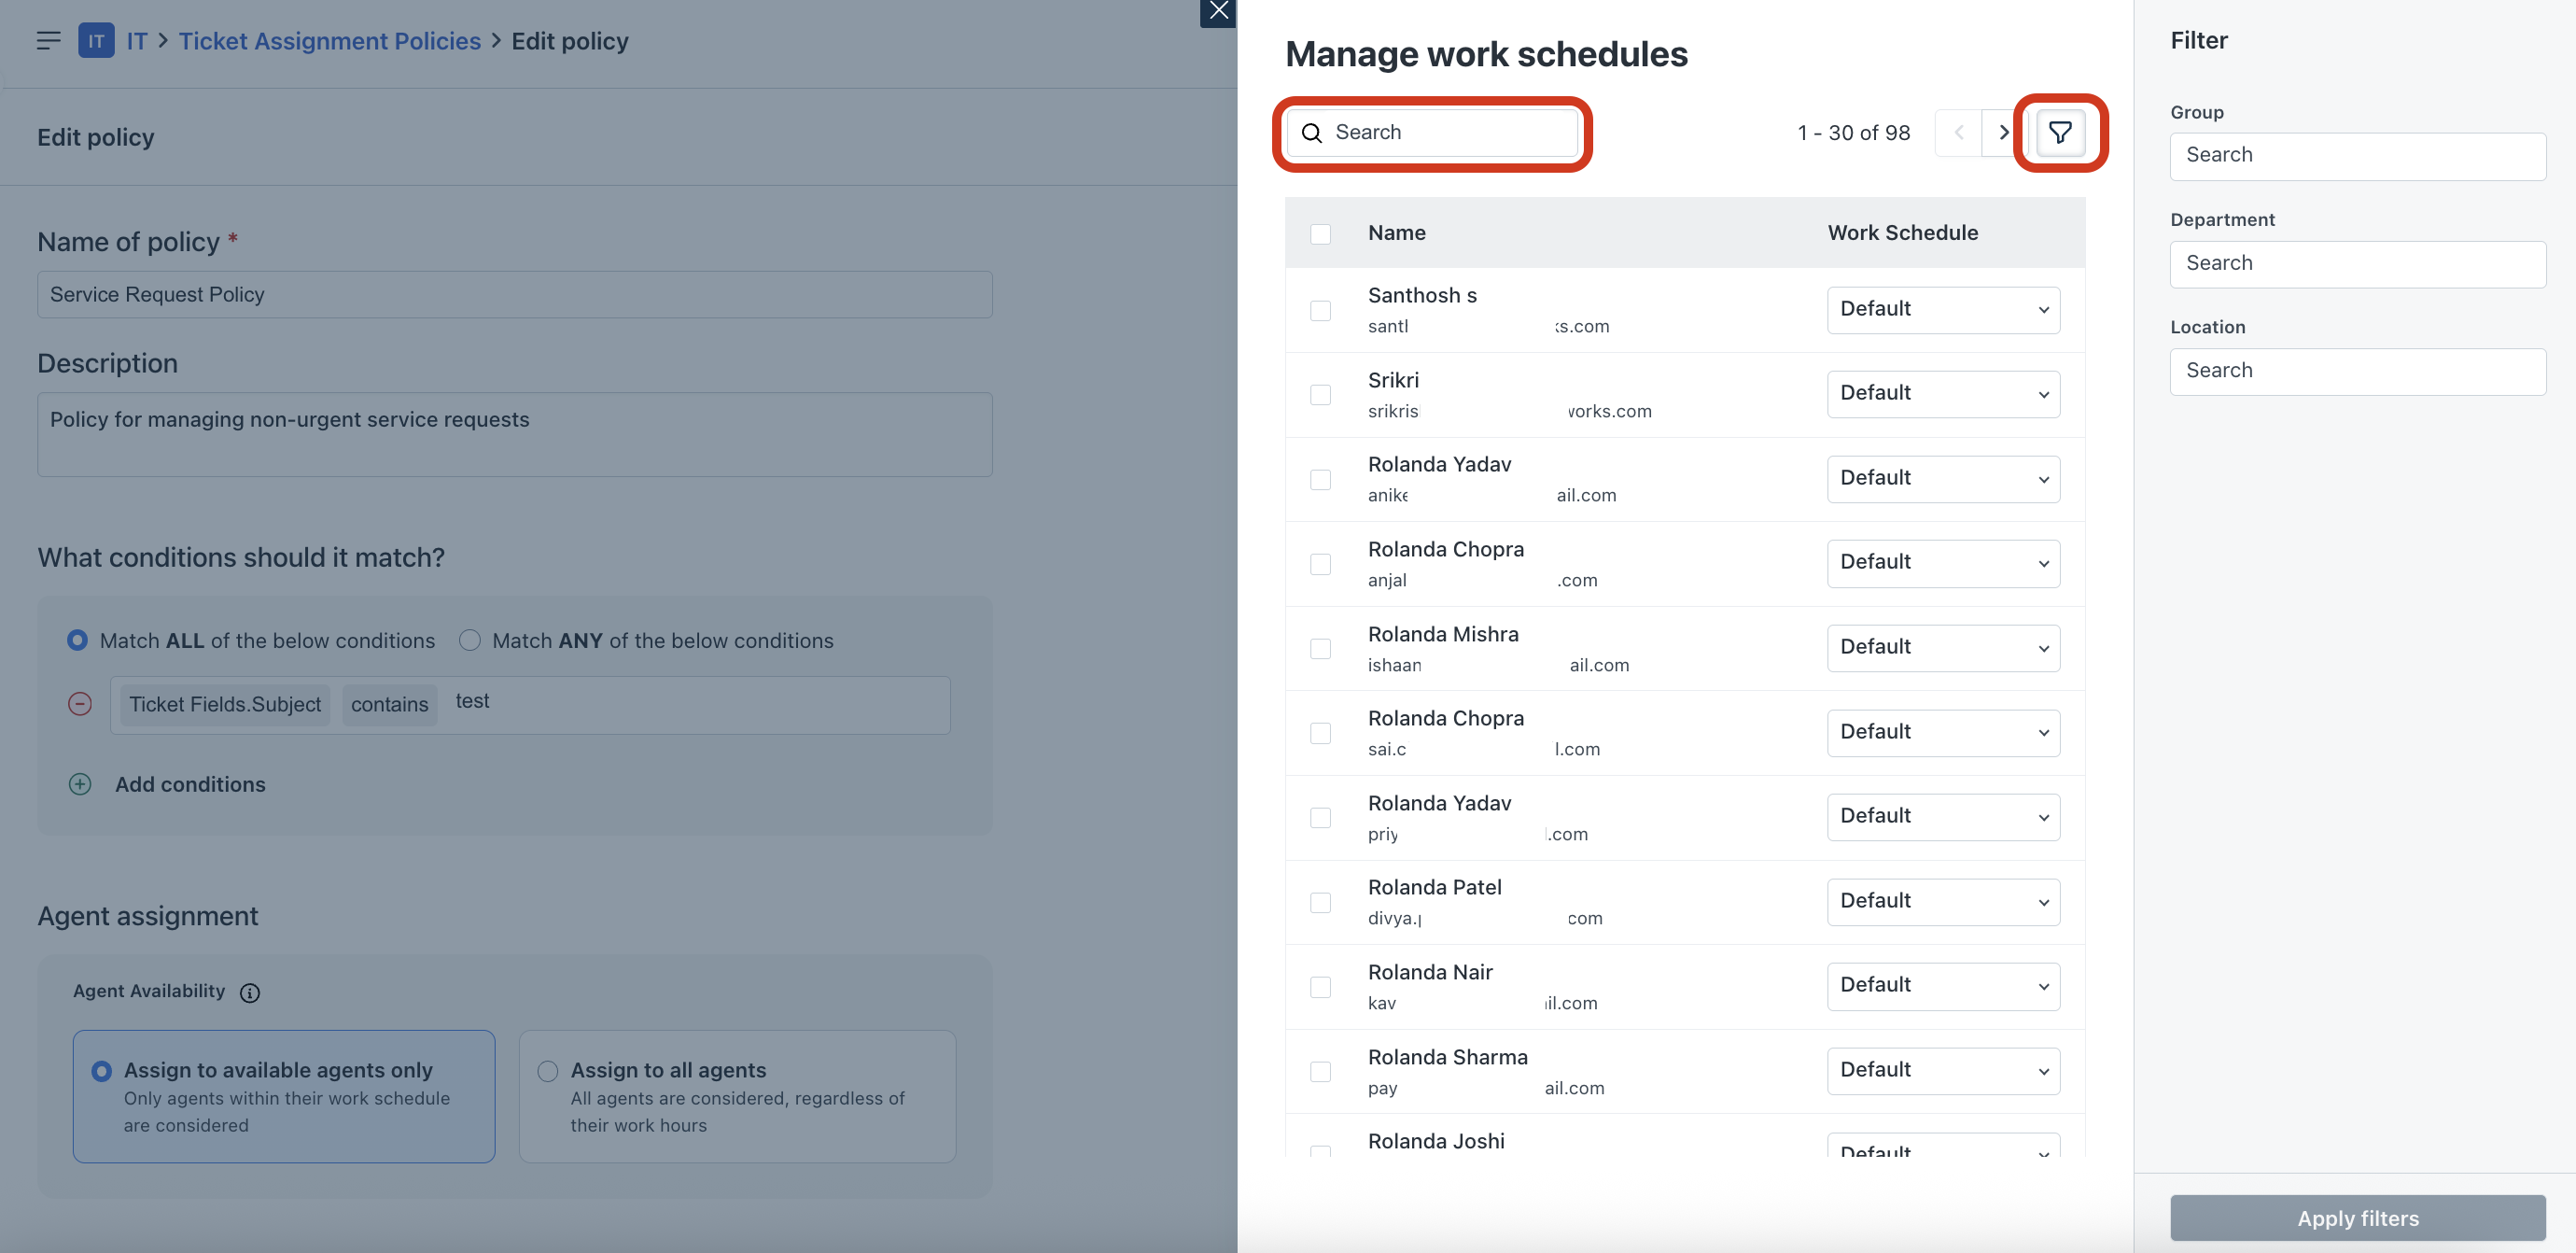Click the Add conditions plus icon

point(80,784)
